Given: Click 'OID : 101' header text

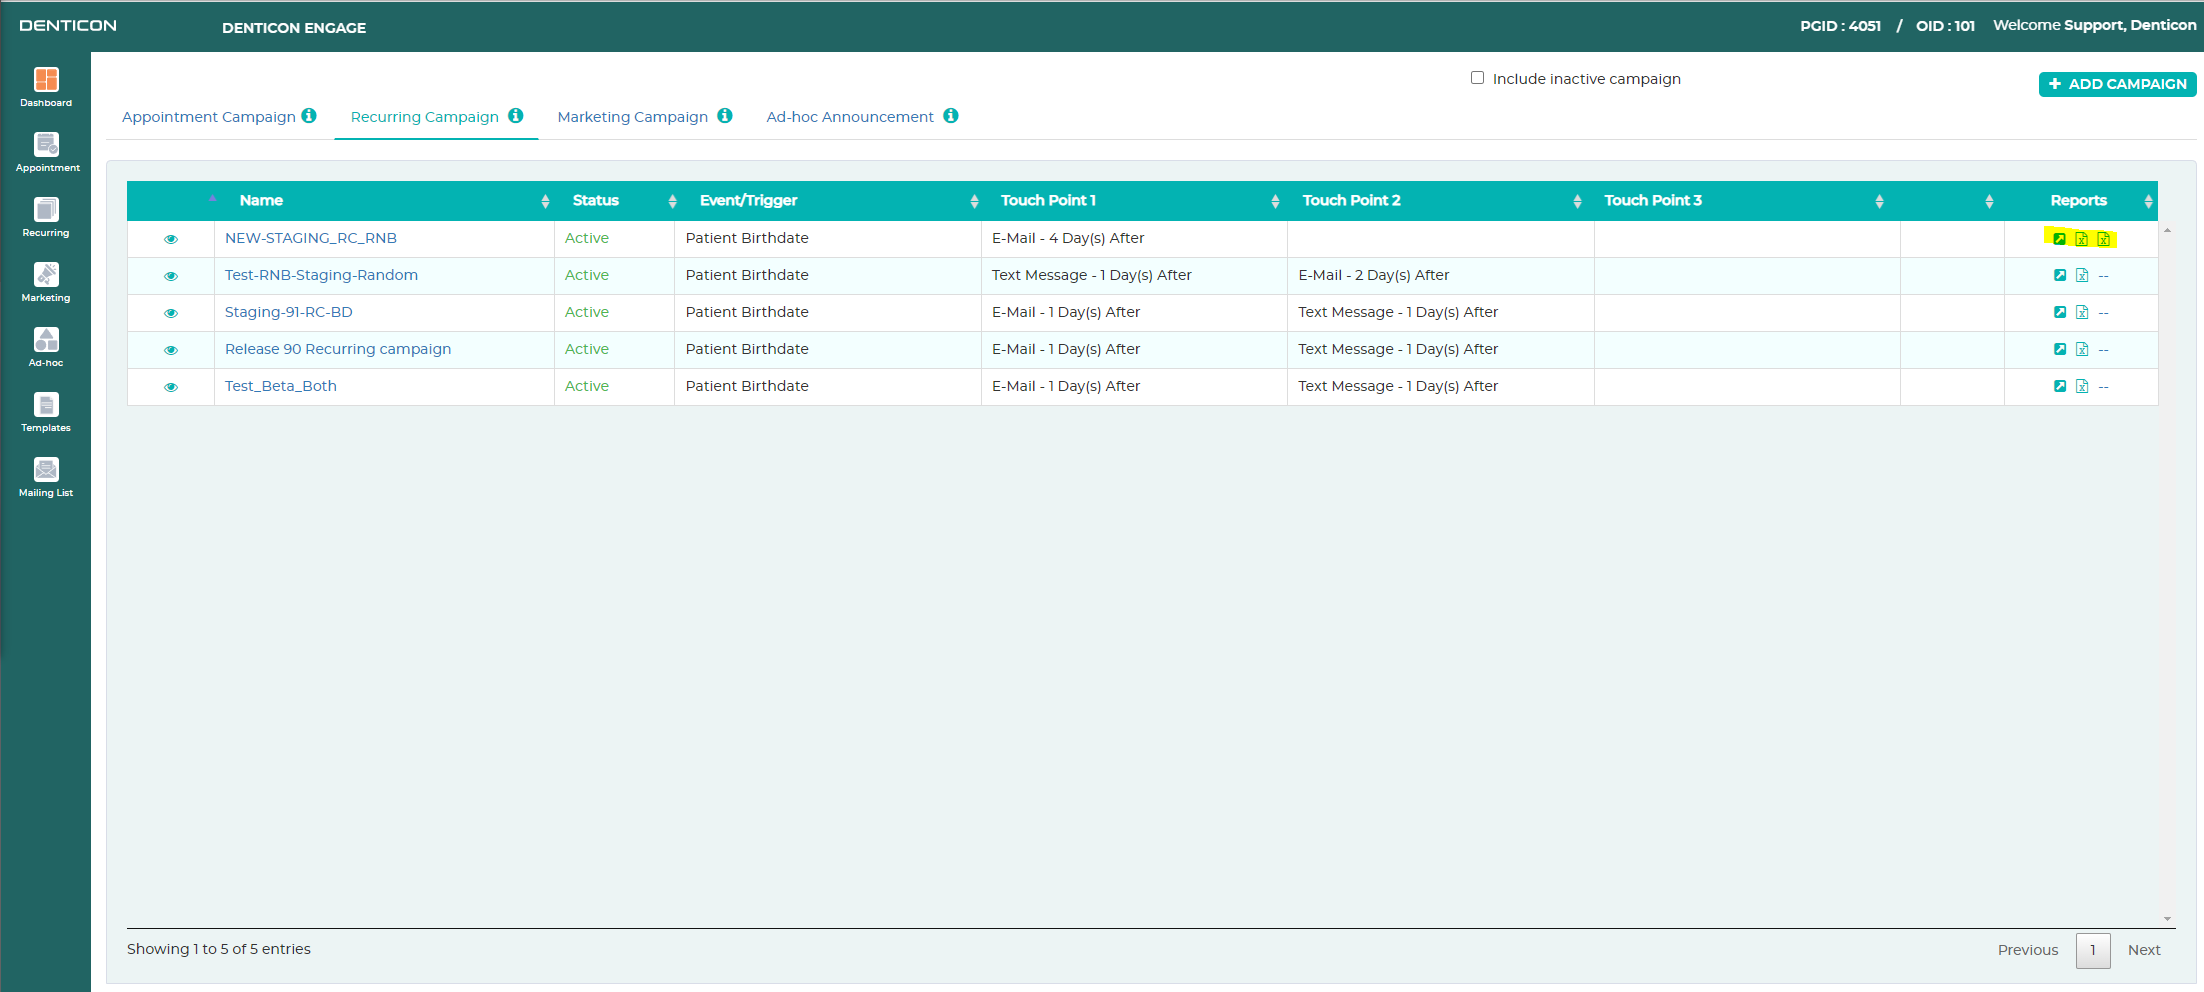Looking at the screenshot, I should 1945,26.
